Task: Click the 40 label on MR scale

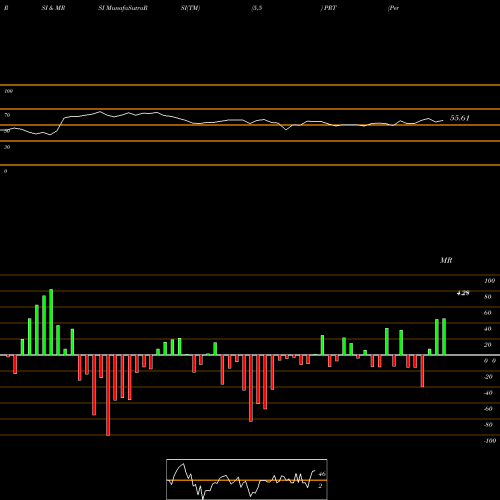Action: pos(488,329)
